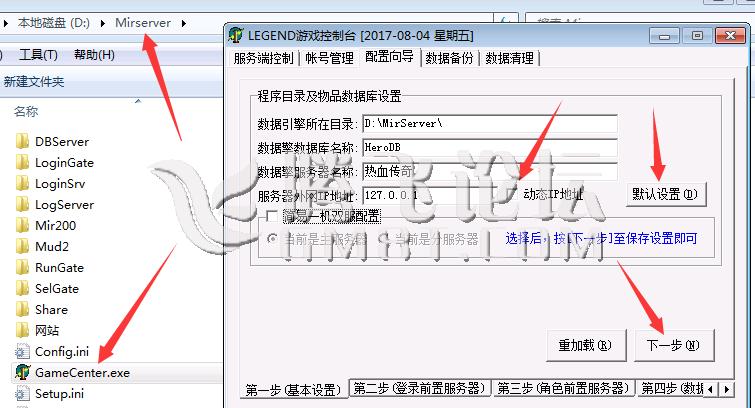Click the 默认设置 button
Screen dimensions: 755x408
point(664,193)
